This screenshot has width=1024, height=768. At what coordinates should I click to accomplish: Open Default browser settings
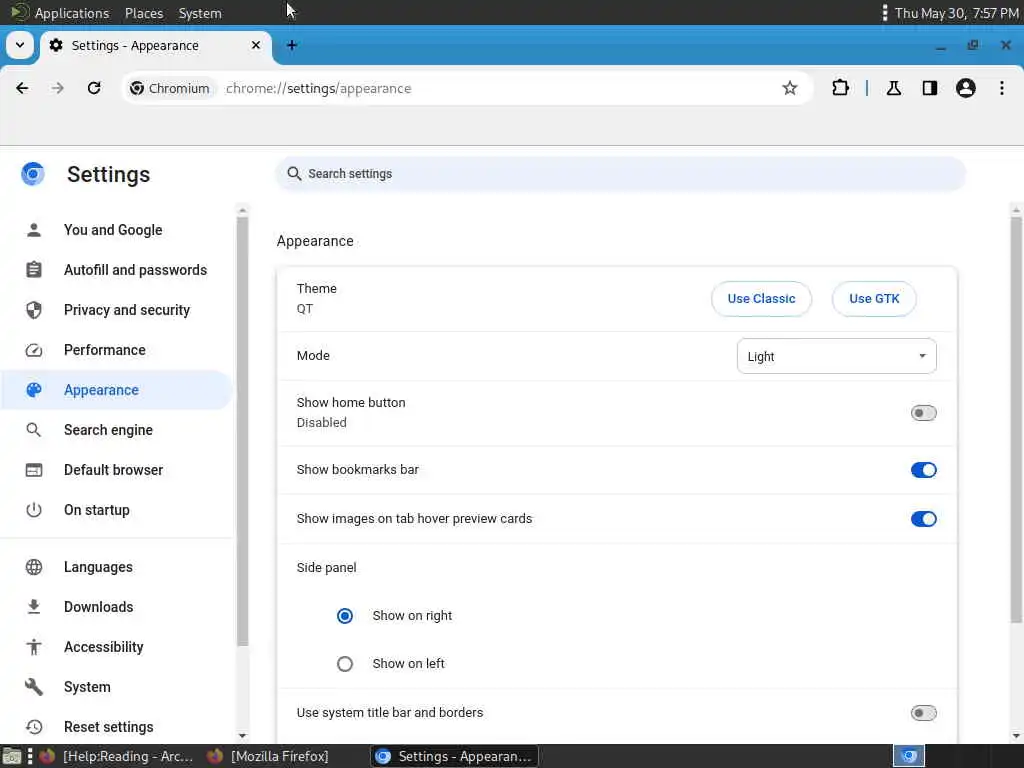(x=114, y=470)
